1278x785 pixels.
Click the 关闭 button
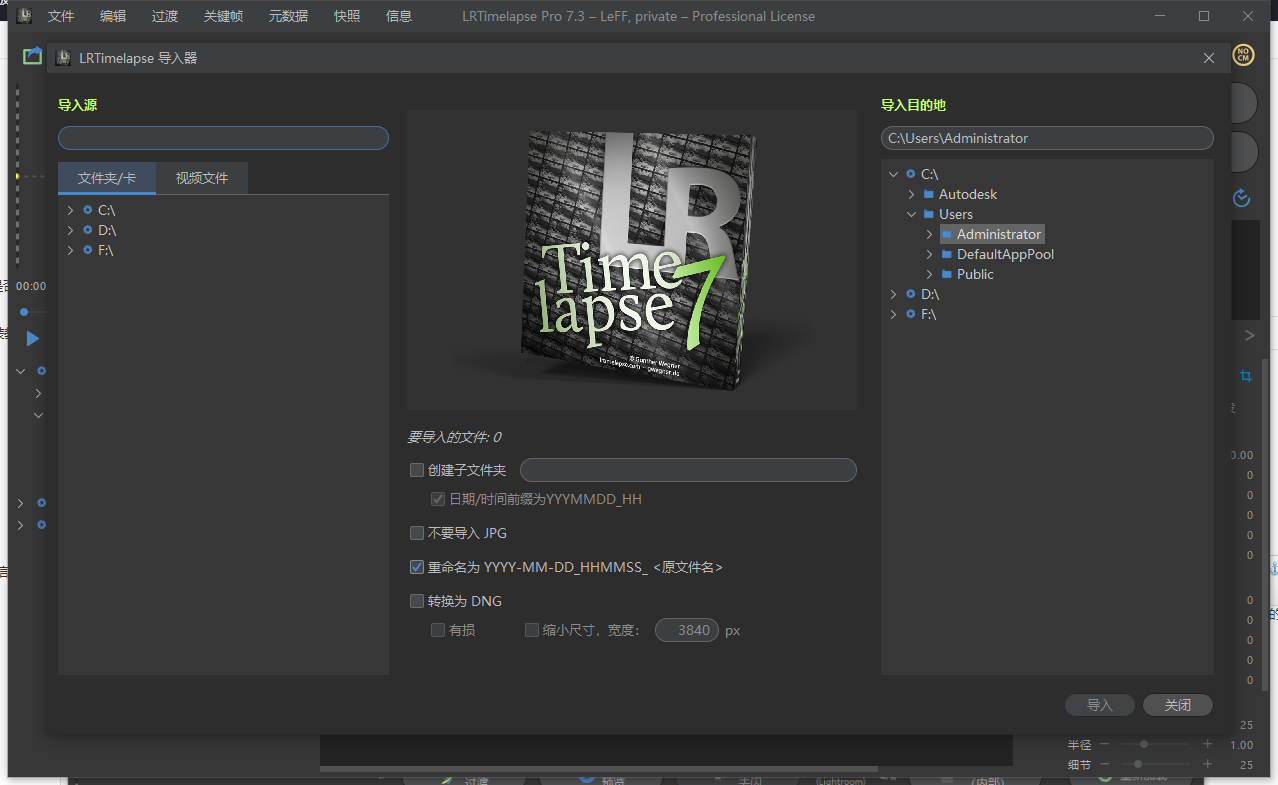[1178, 705]
